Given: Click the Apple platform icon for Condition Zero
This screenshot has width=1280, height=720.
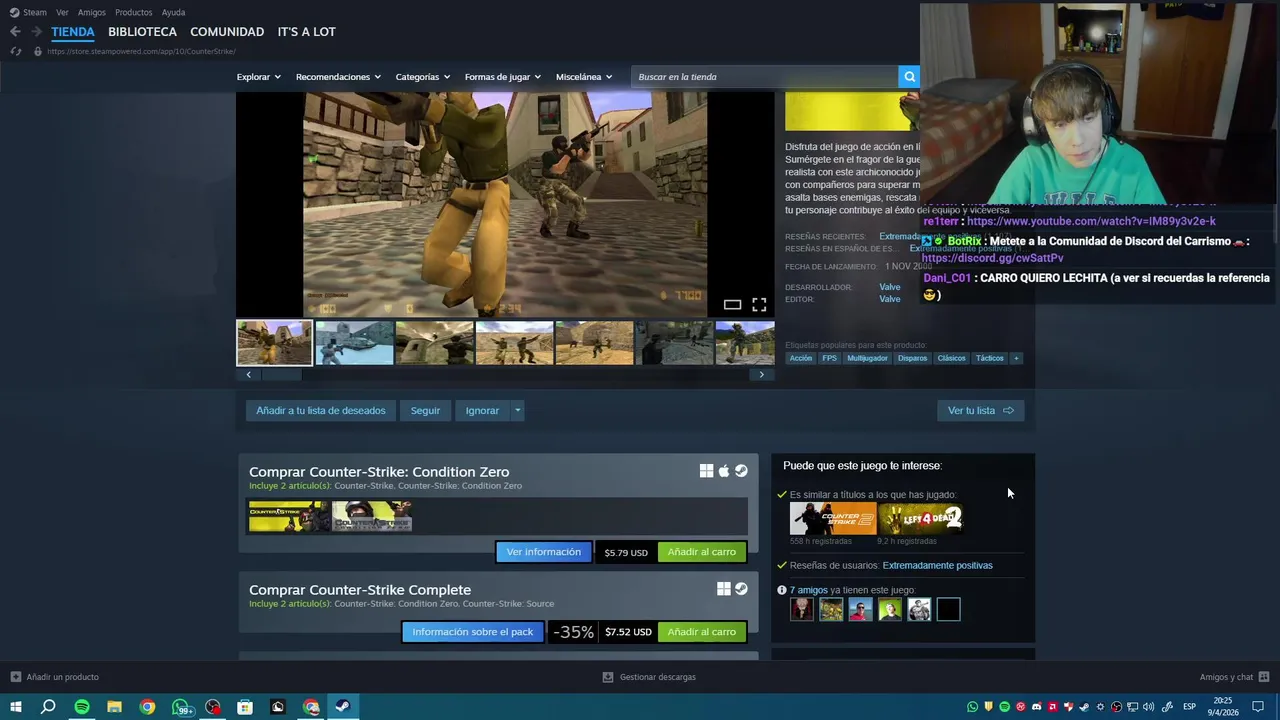Looking at the screenshot, I should click(724, 471).
